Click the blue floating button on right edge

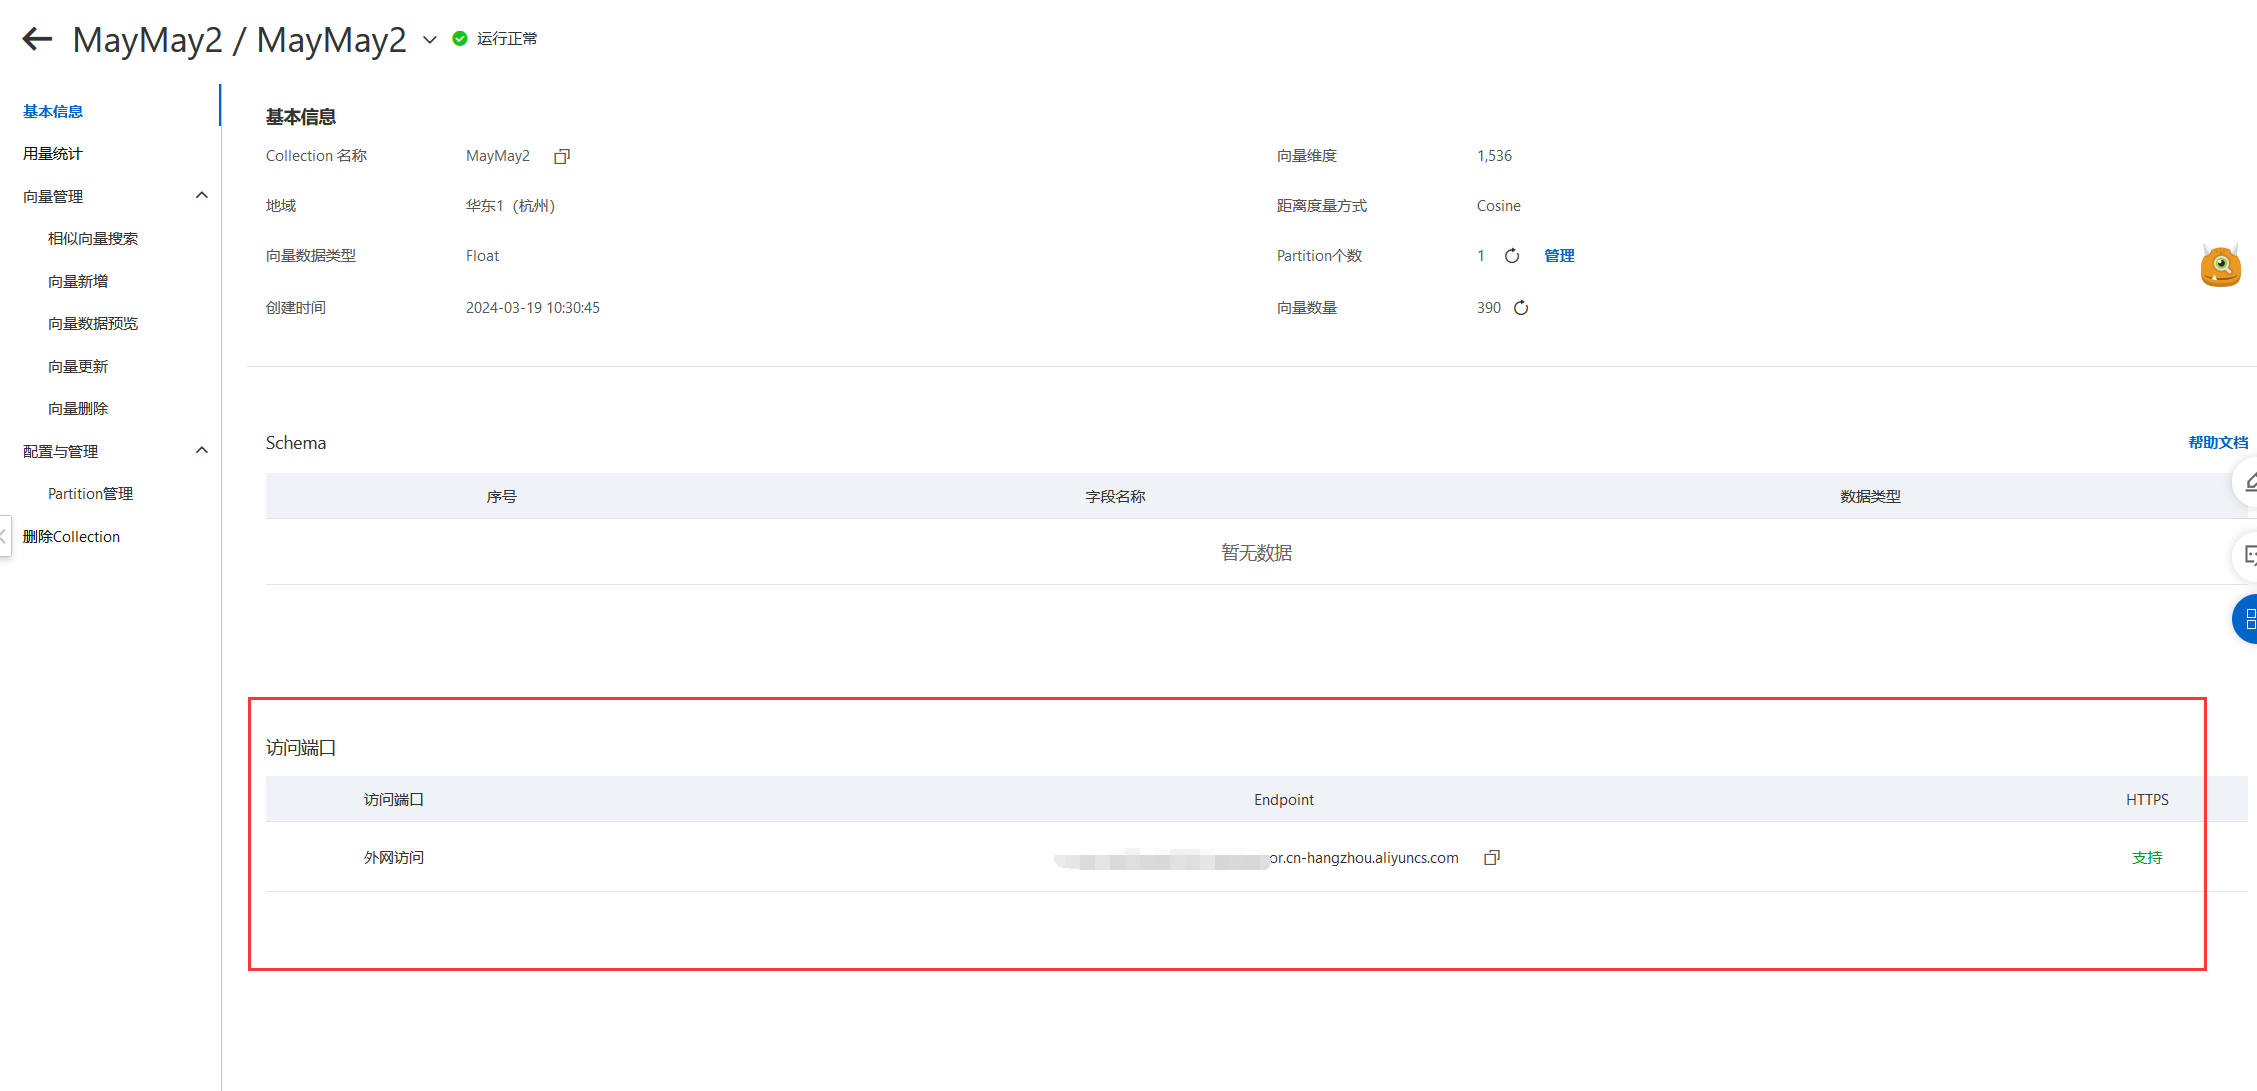coord(2246,619)
